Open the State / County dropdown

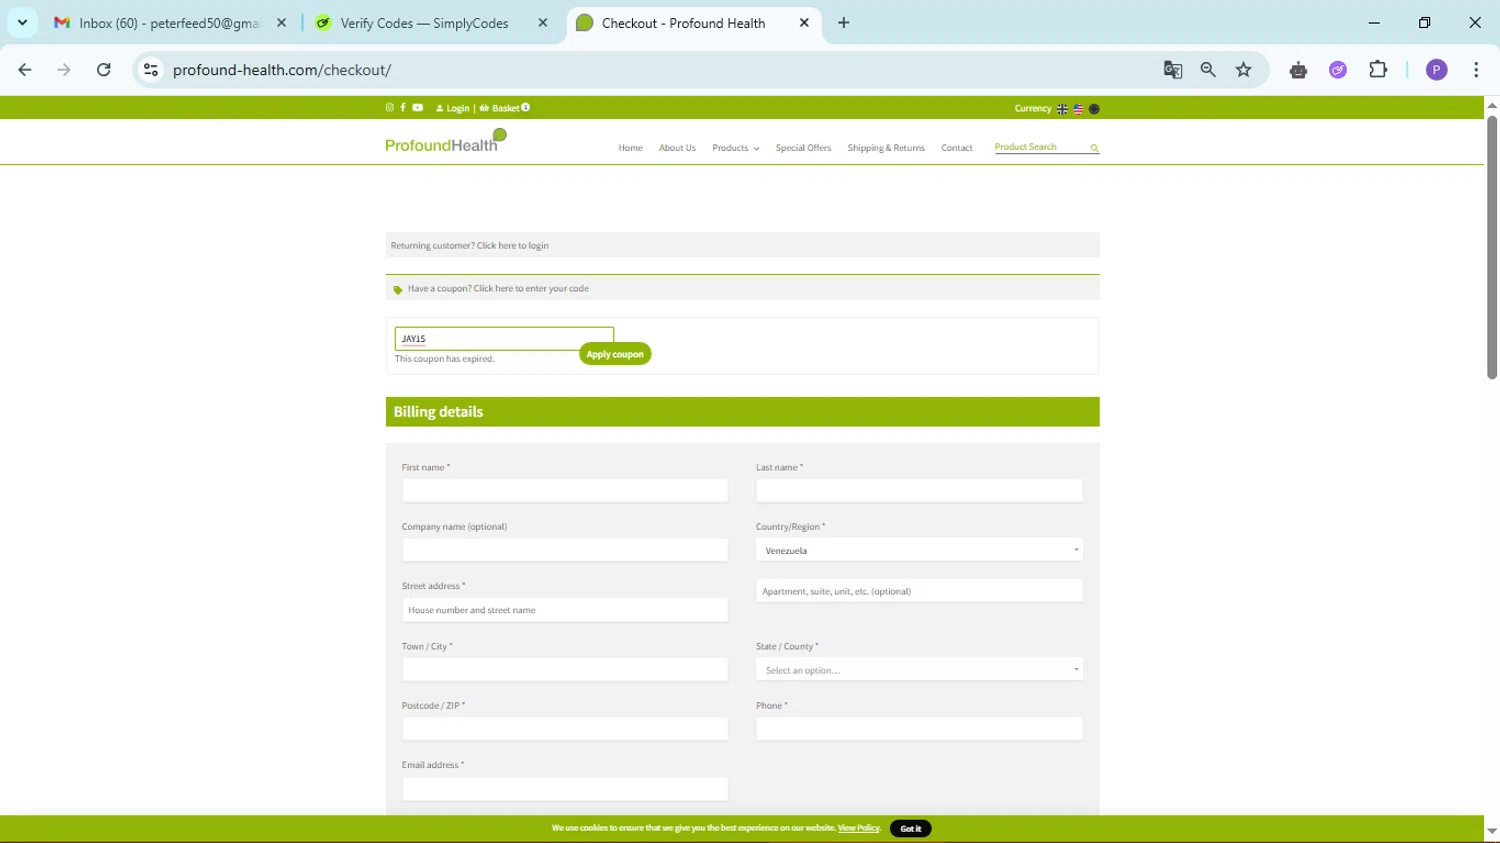[x=919, y=670]
